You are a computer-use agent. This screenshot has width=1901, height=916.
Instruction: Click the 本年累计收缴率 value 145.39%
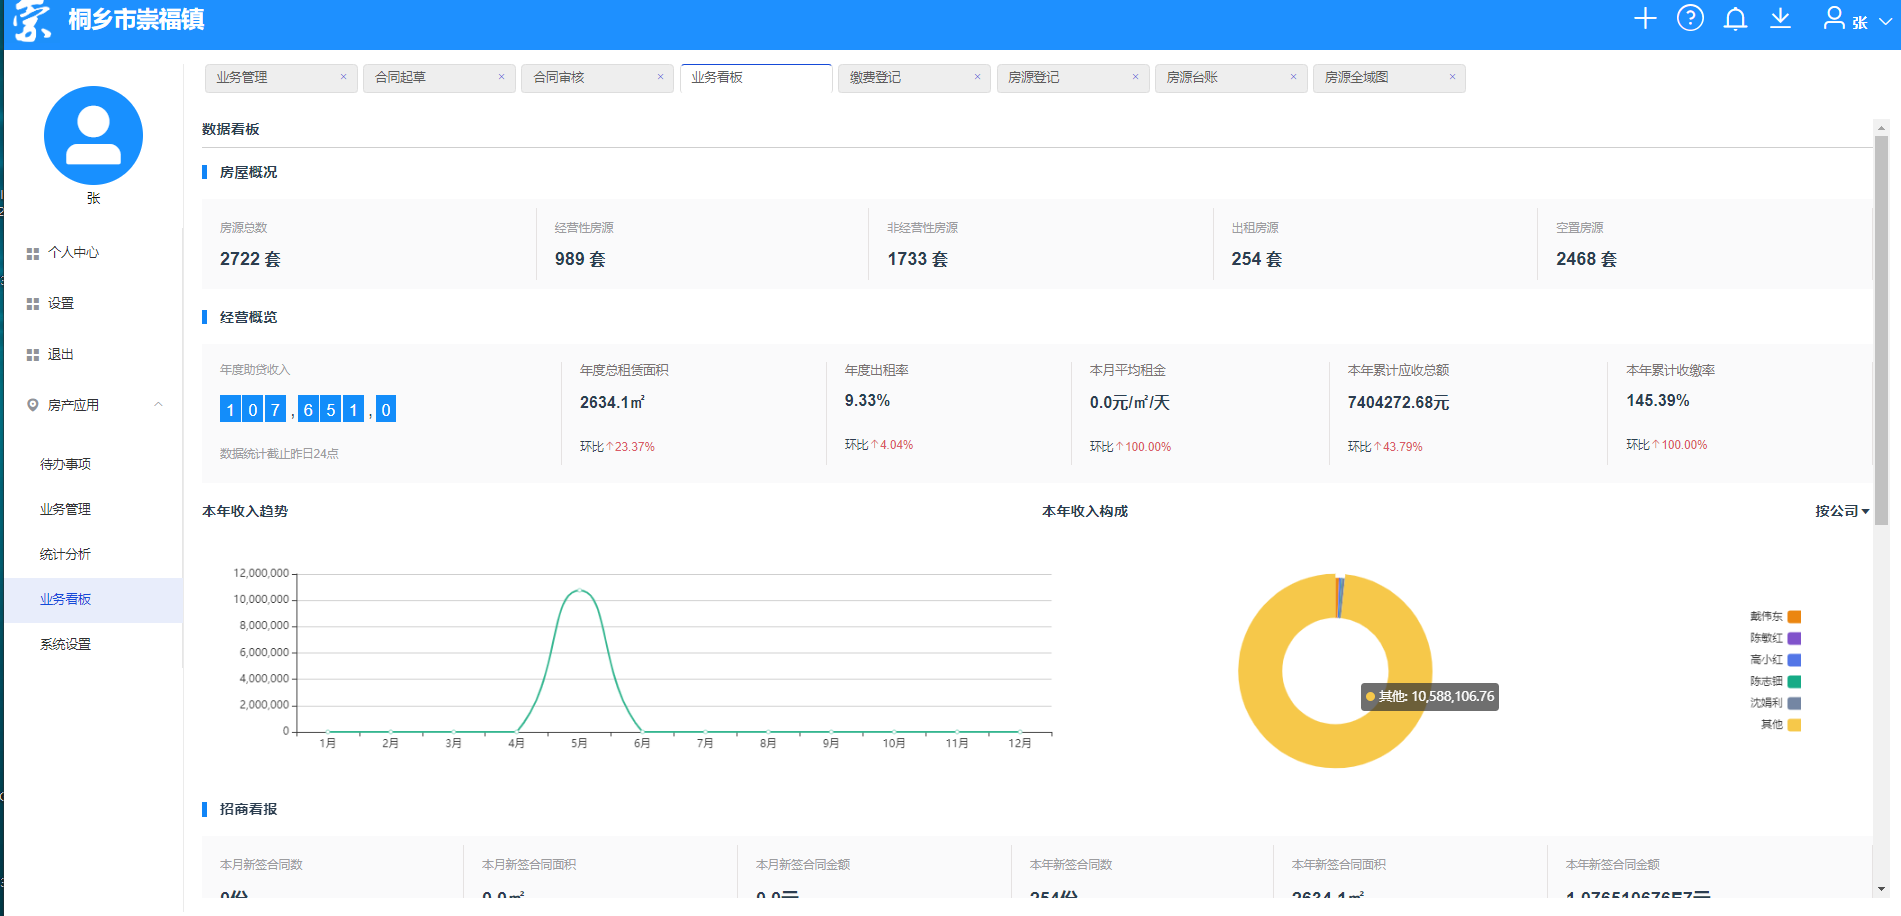[x=1657, y=400]
